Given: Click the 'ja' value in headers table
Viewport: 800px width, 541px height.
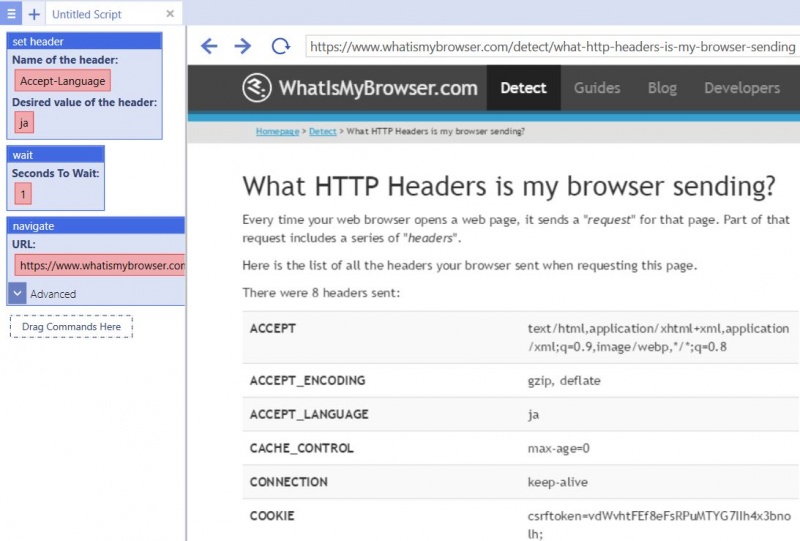Looking at the screenshot, I should (533, 414).
